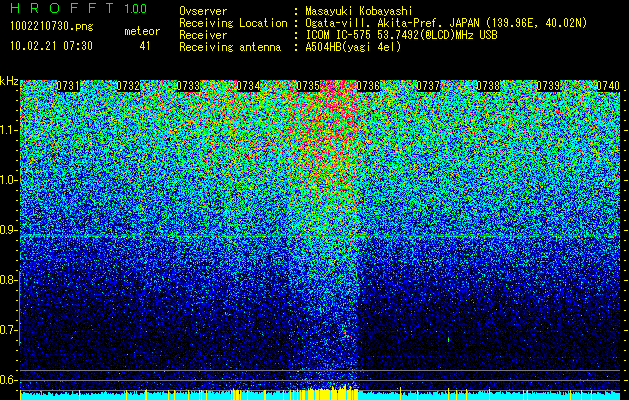629x400 pixels.
Task: Click the antenna value A504HB(yagi 4el)
Action: [x=353, y=47]
